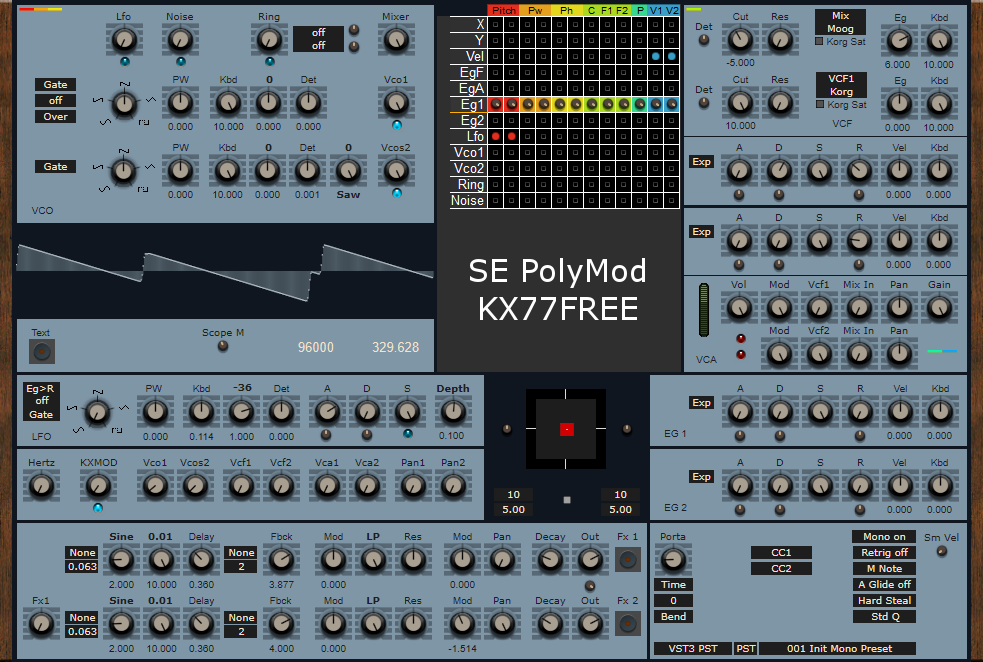Adjust the Vcf1 modulation knob in LFO row
This screenshot has height=662, width=983.
(241, 485)
